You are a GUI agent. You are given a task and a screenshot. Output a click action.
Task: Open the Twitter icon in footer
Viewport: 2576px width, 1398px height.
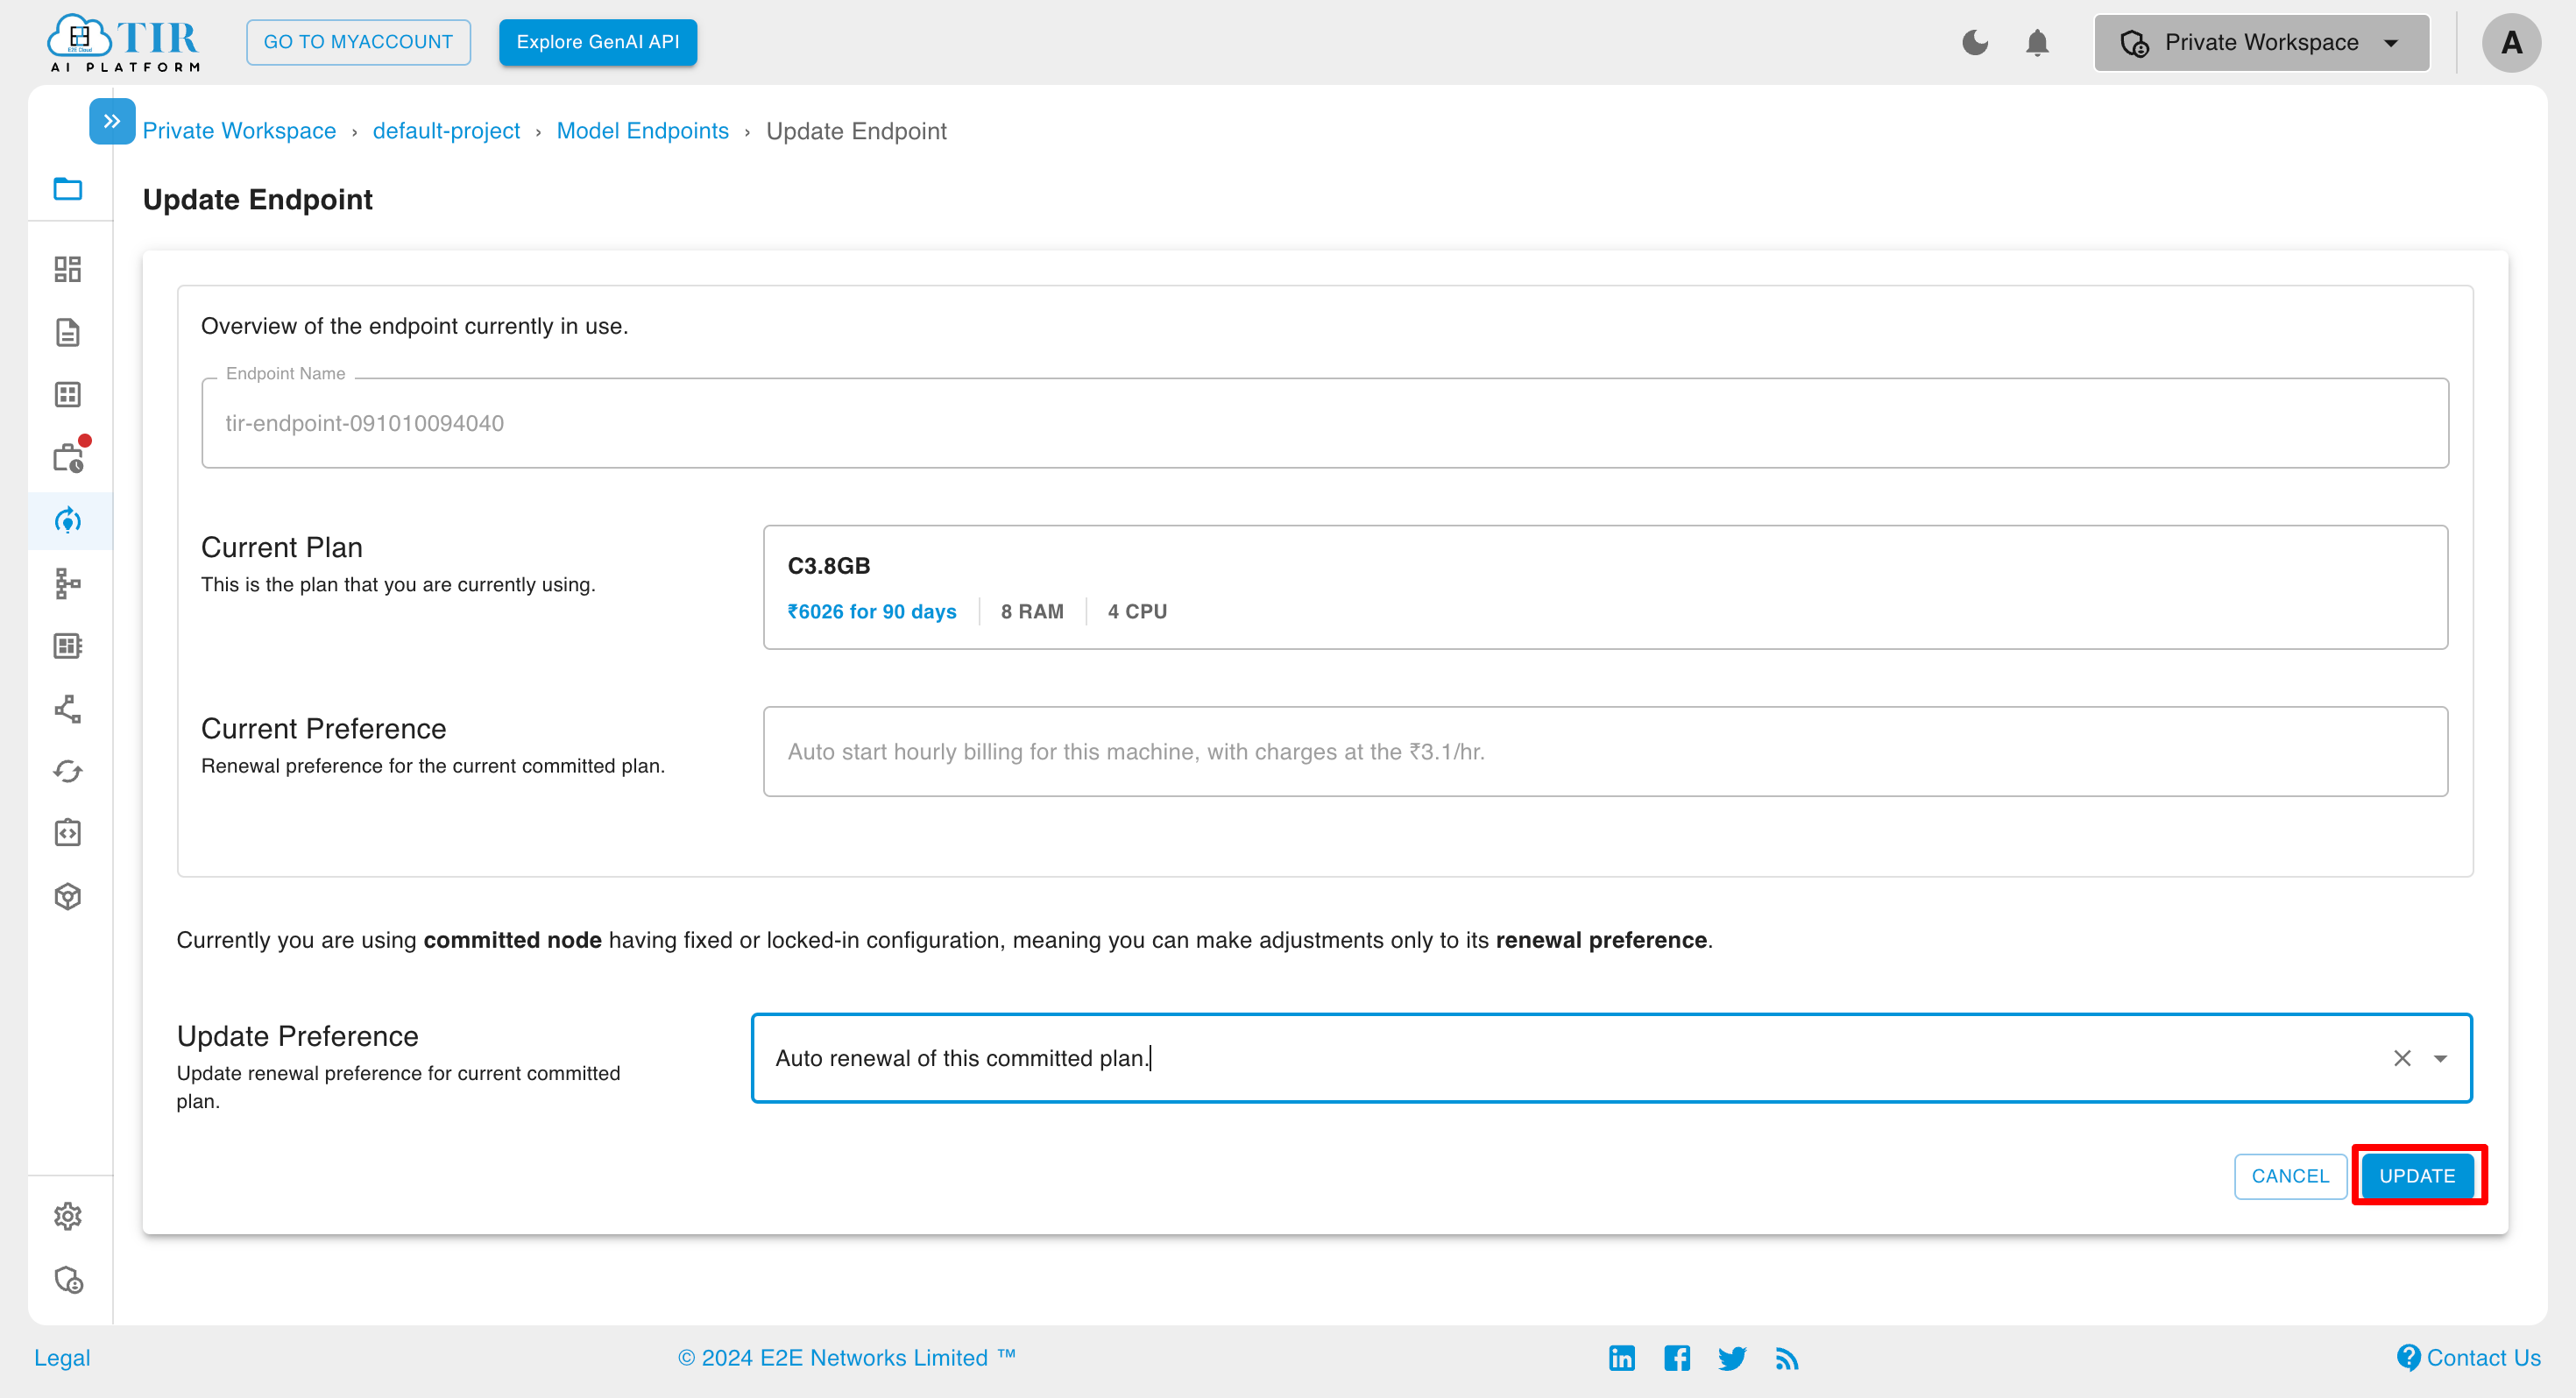tap(1732, 1358)
